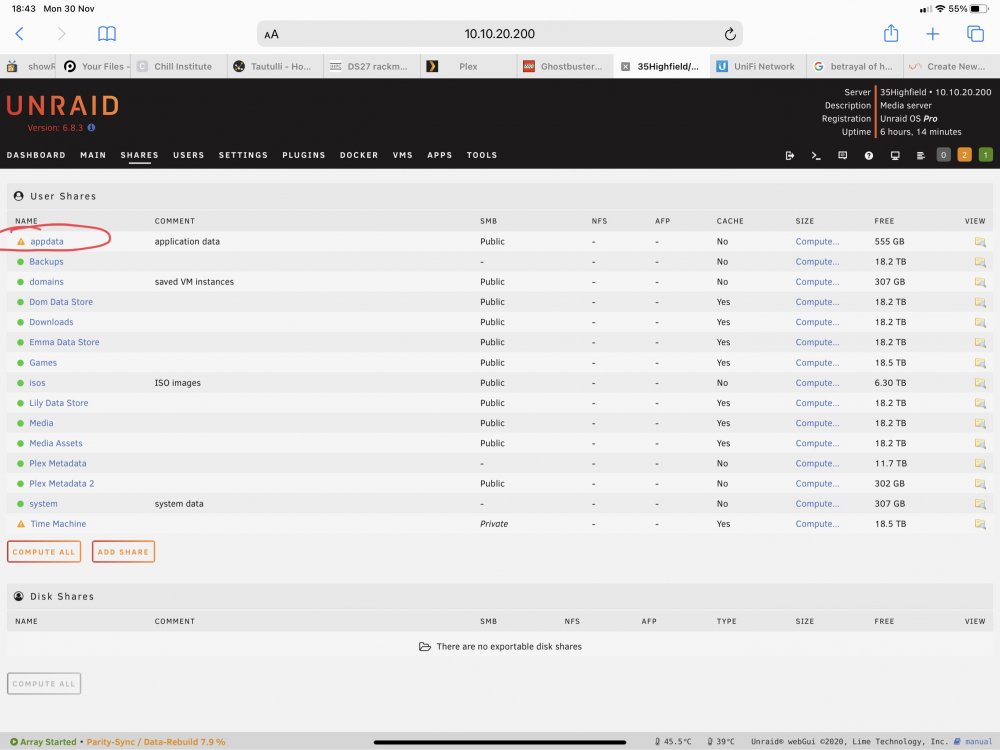Click the UNRAID logo
This screenshot has height=750, width=1000.
point(62,106)
